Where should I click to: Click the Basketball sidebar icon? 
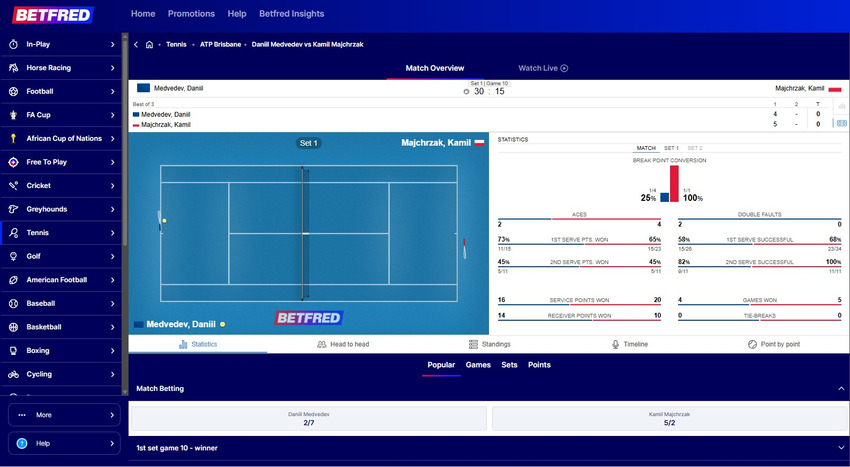pos(14,327)
